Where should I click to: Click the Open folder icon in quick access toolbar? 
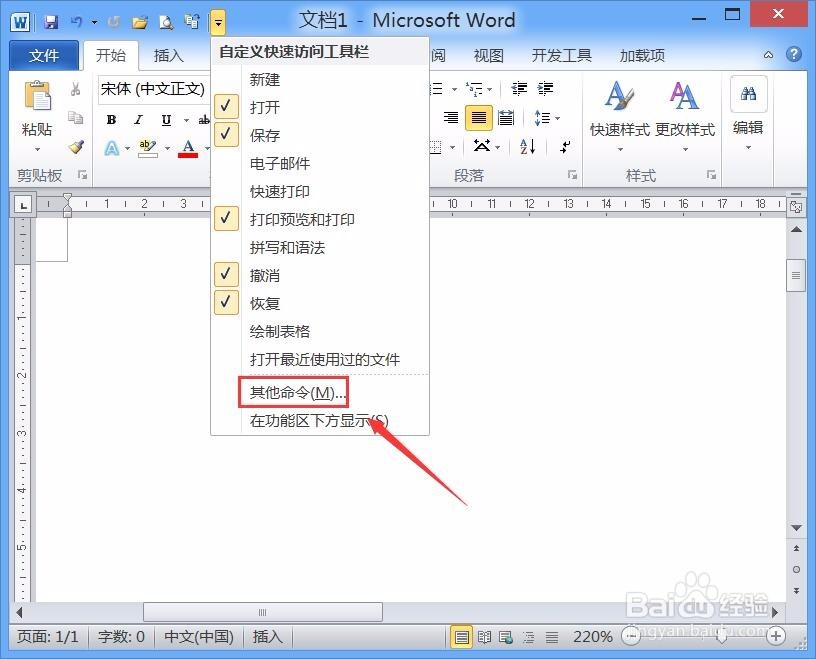click(x=139, y=22)
